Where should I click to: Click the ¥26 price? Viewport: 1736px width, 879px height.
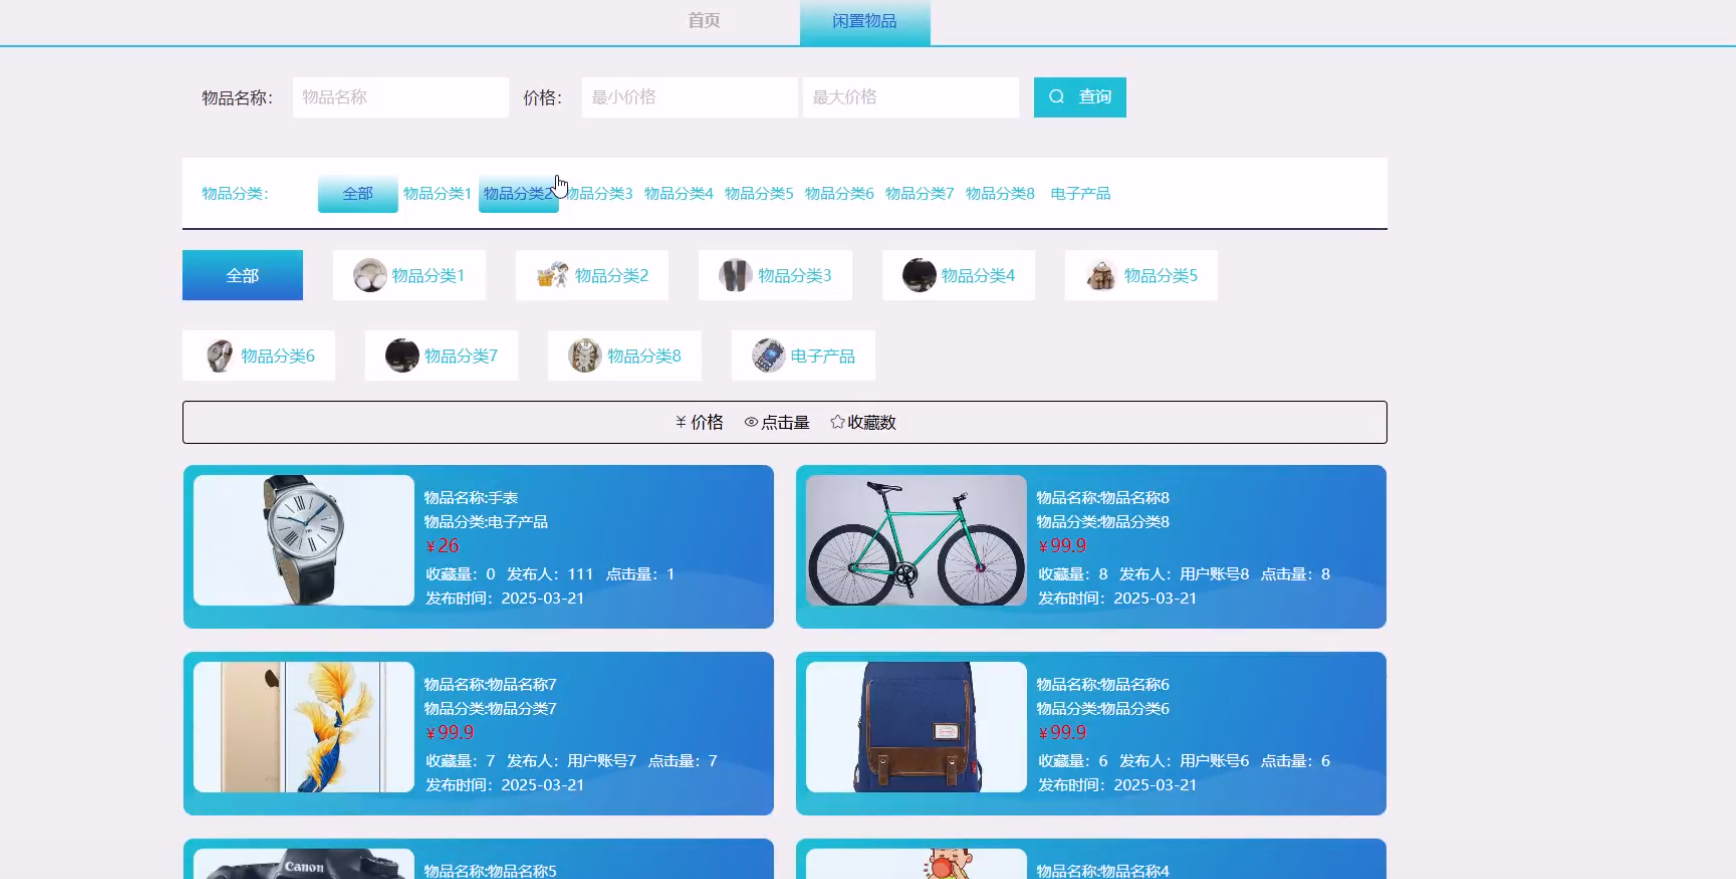442,546
